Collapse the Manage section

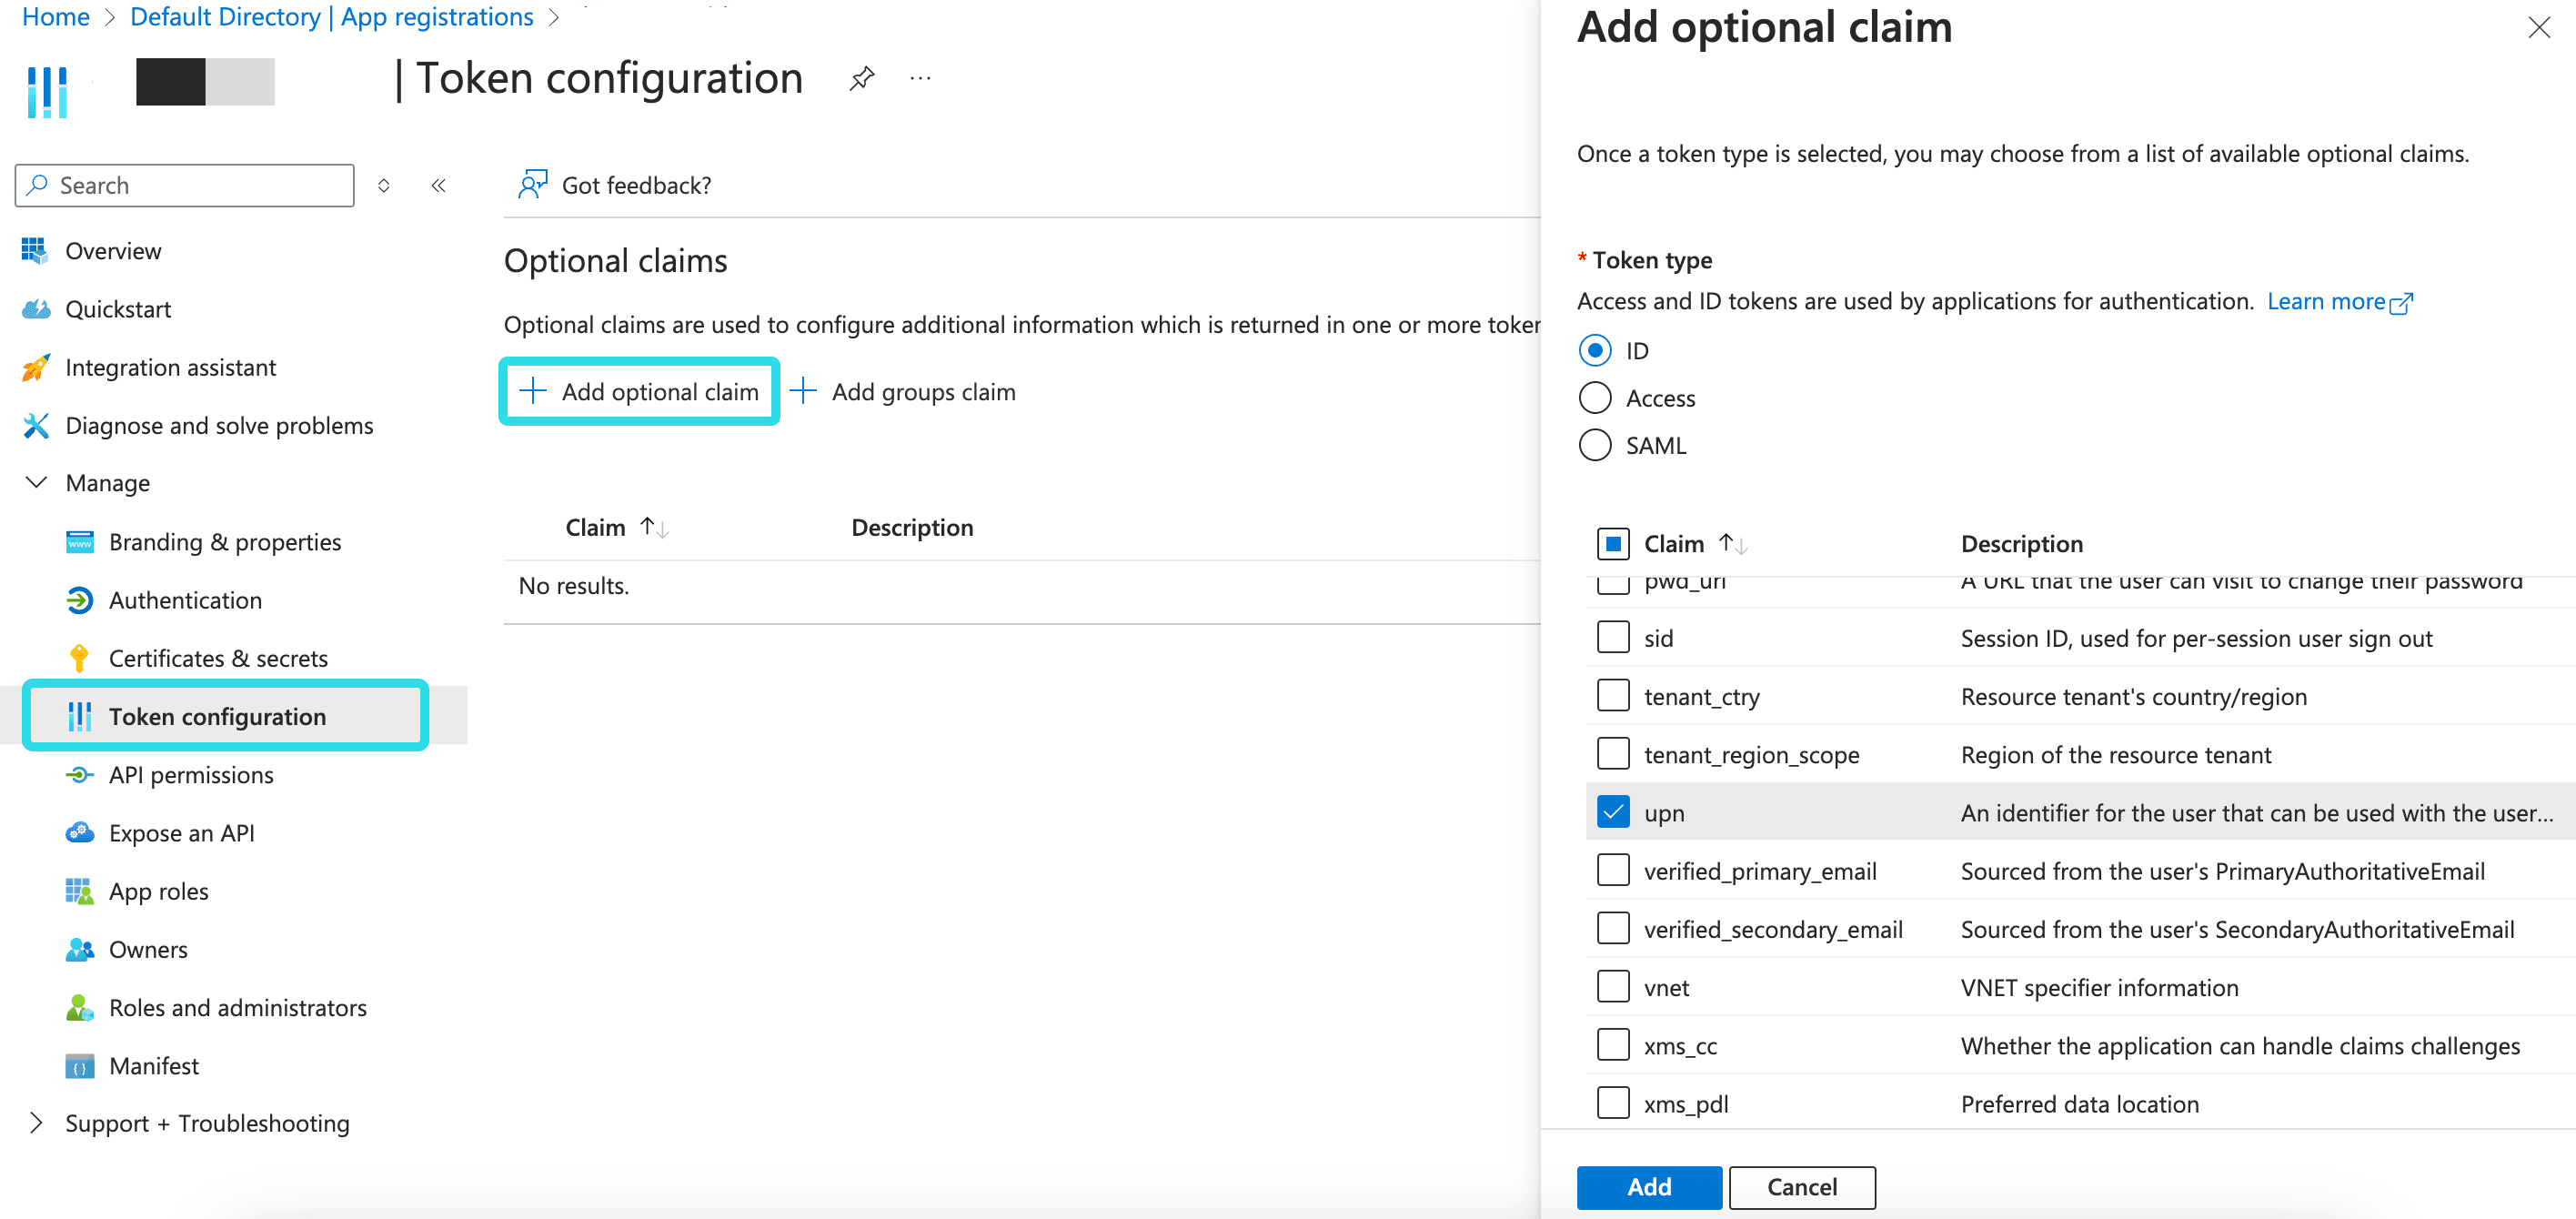[36, 482]
